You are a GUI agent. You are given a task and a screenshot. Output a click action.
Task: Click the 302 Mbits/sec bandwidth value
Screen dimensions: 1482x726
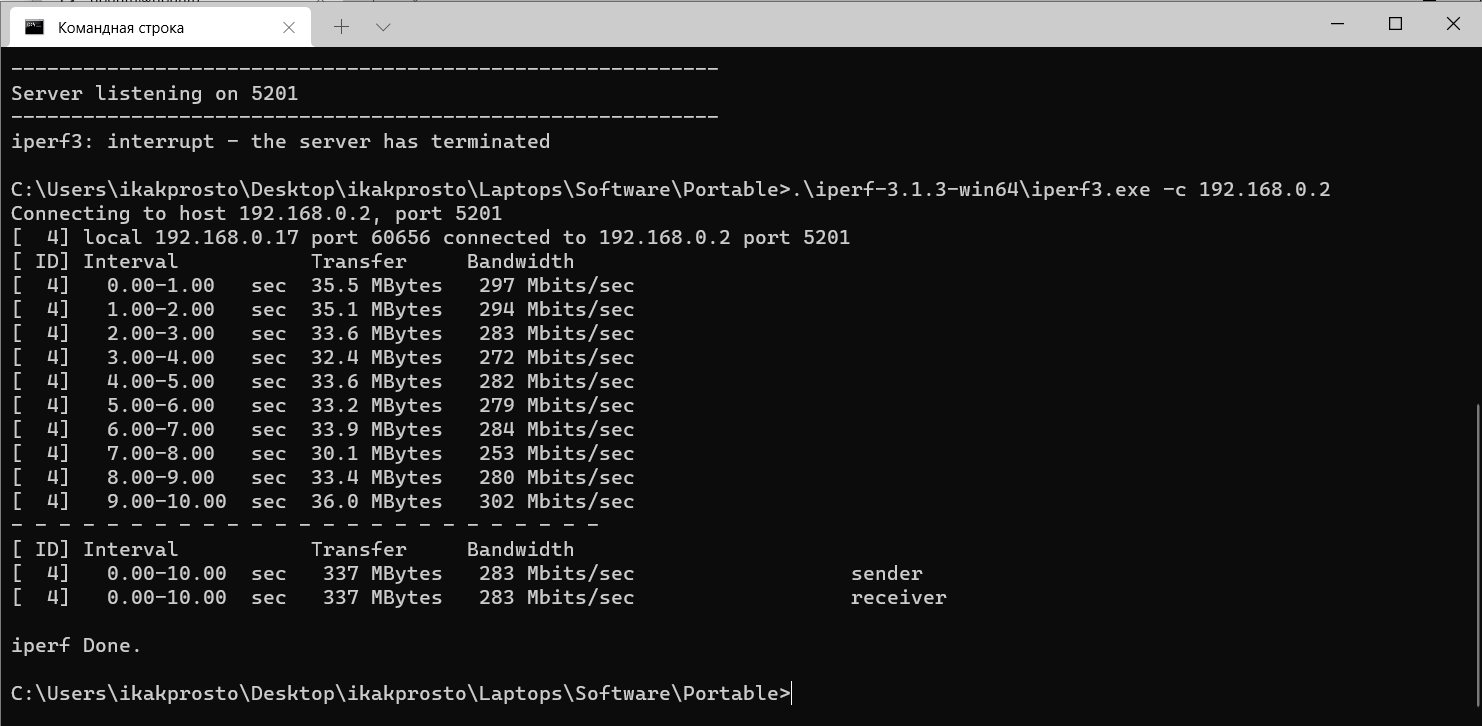(x=556, y=502)
